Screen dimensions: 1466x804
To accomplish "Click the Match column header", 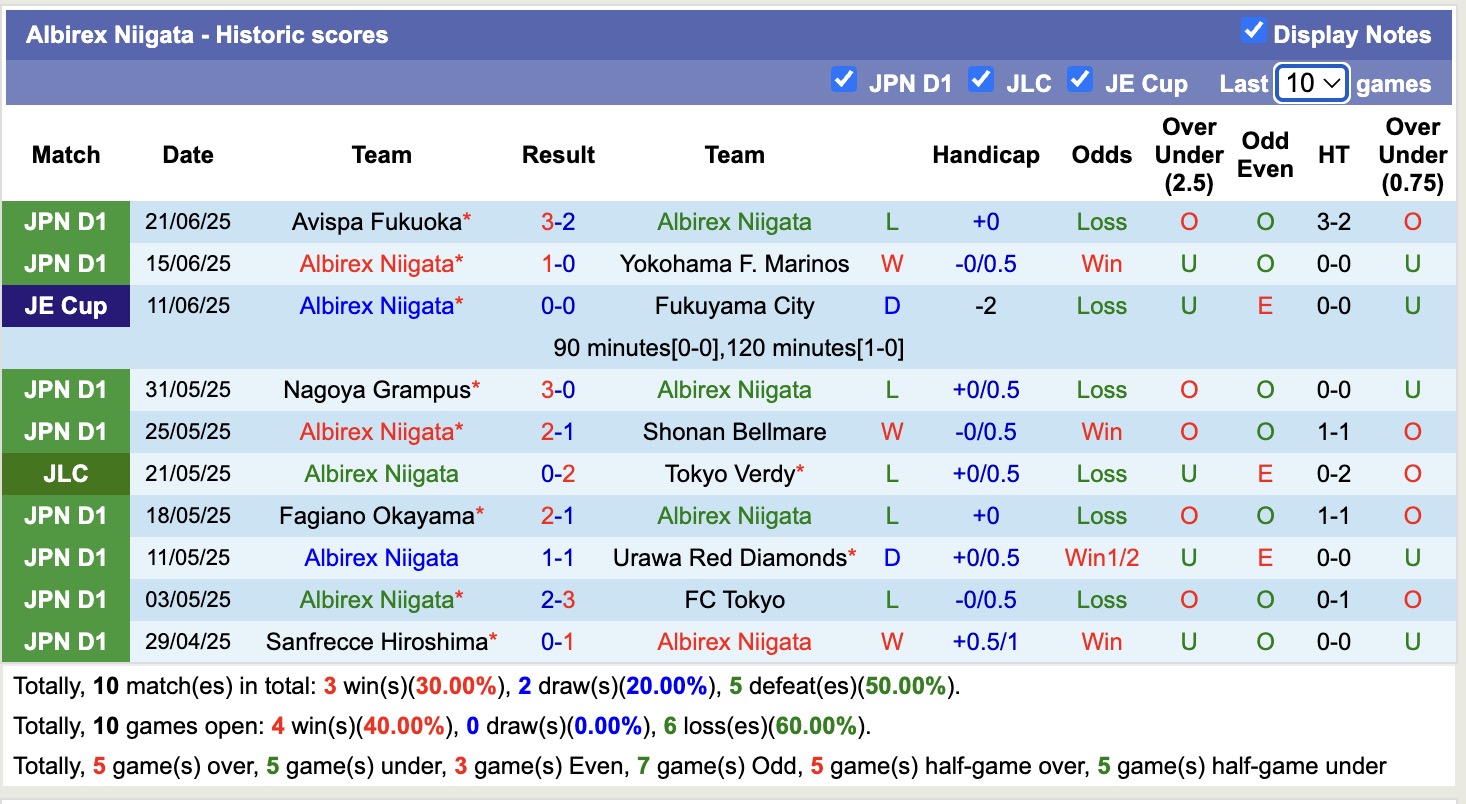I will [x=65, y=155].
